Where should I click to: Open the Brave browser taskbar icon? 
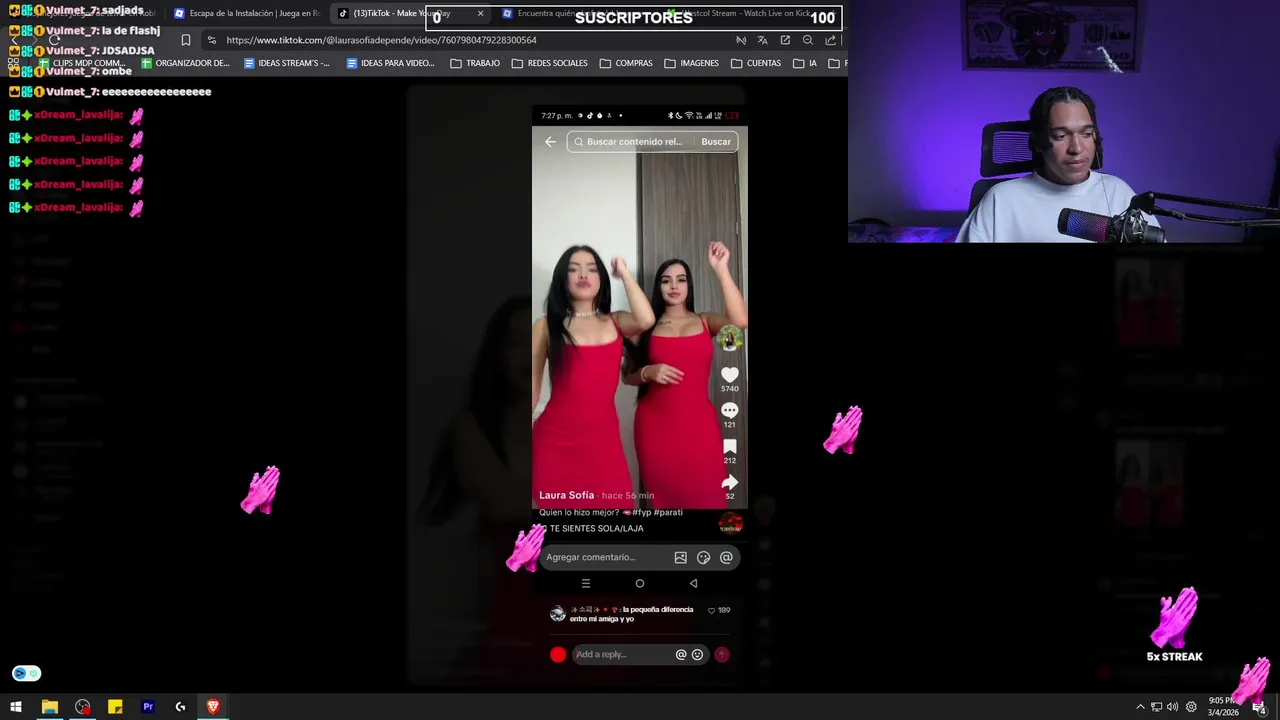(x=213, y=707)
